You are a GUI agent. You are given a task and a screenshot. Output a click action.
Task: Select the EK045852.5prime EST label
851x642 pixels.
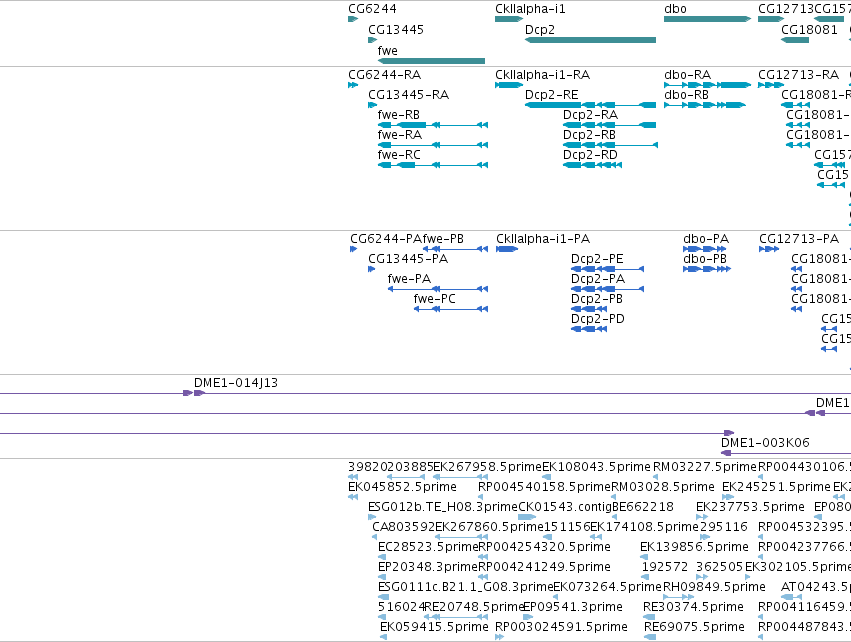click(402, 487)
